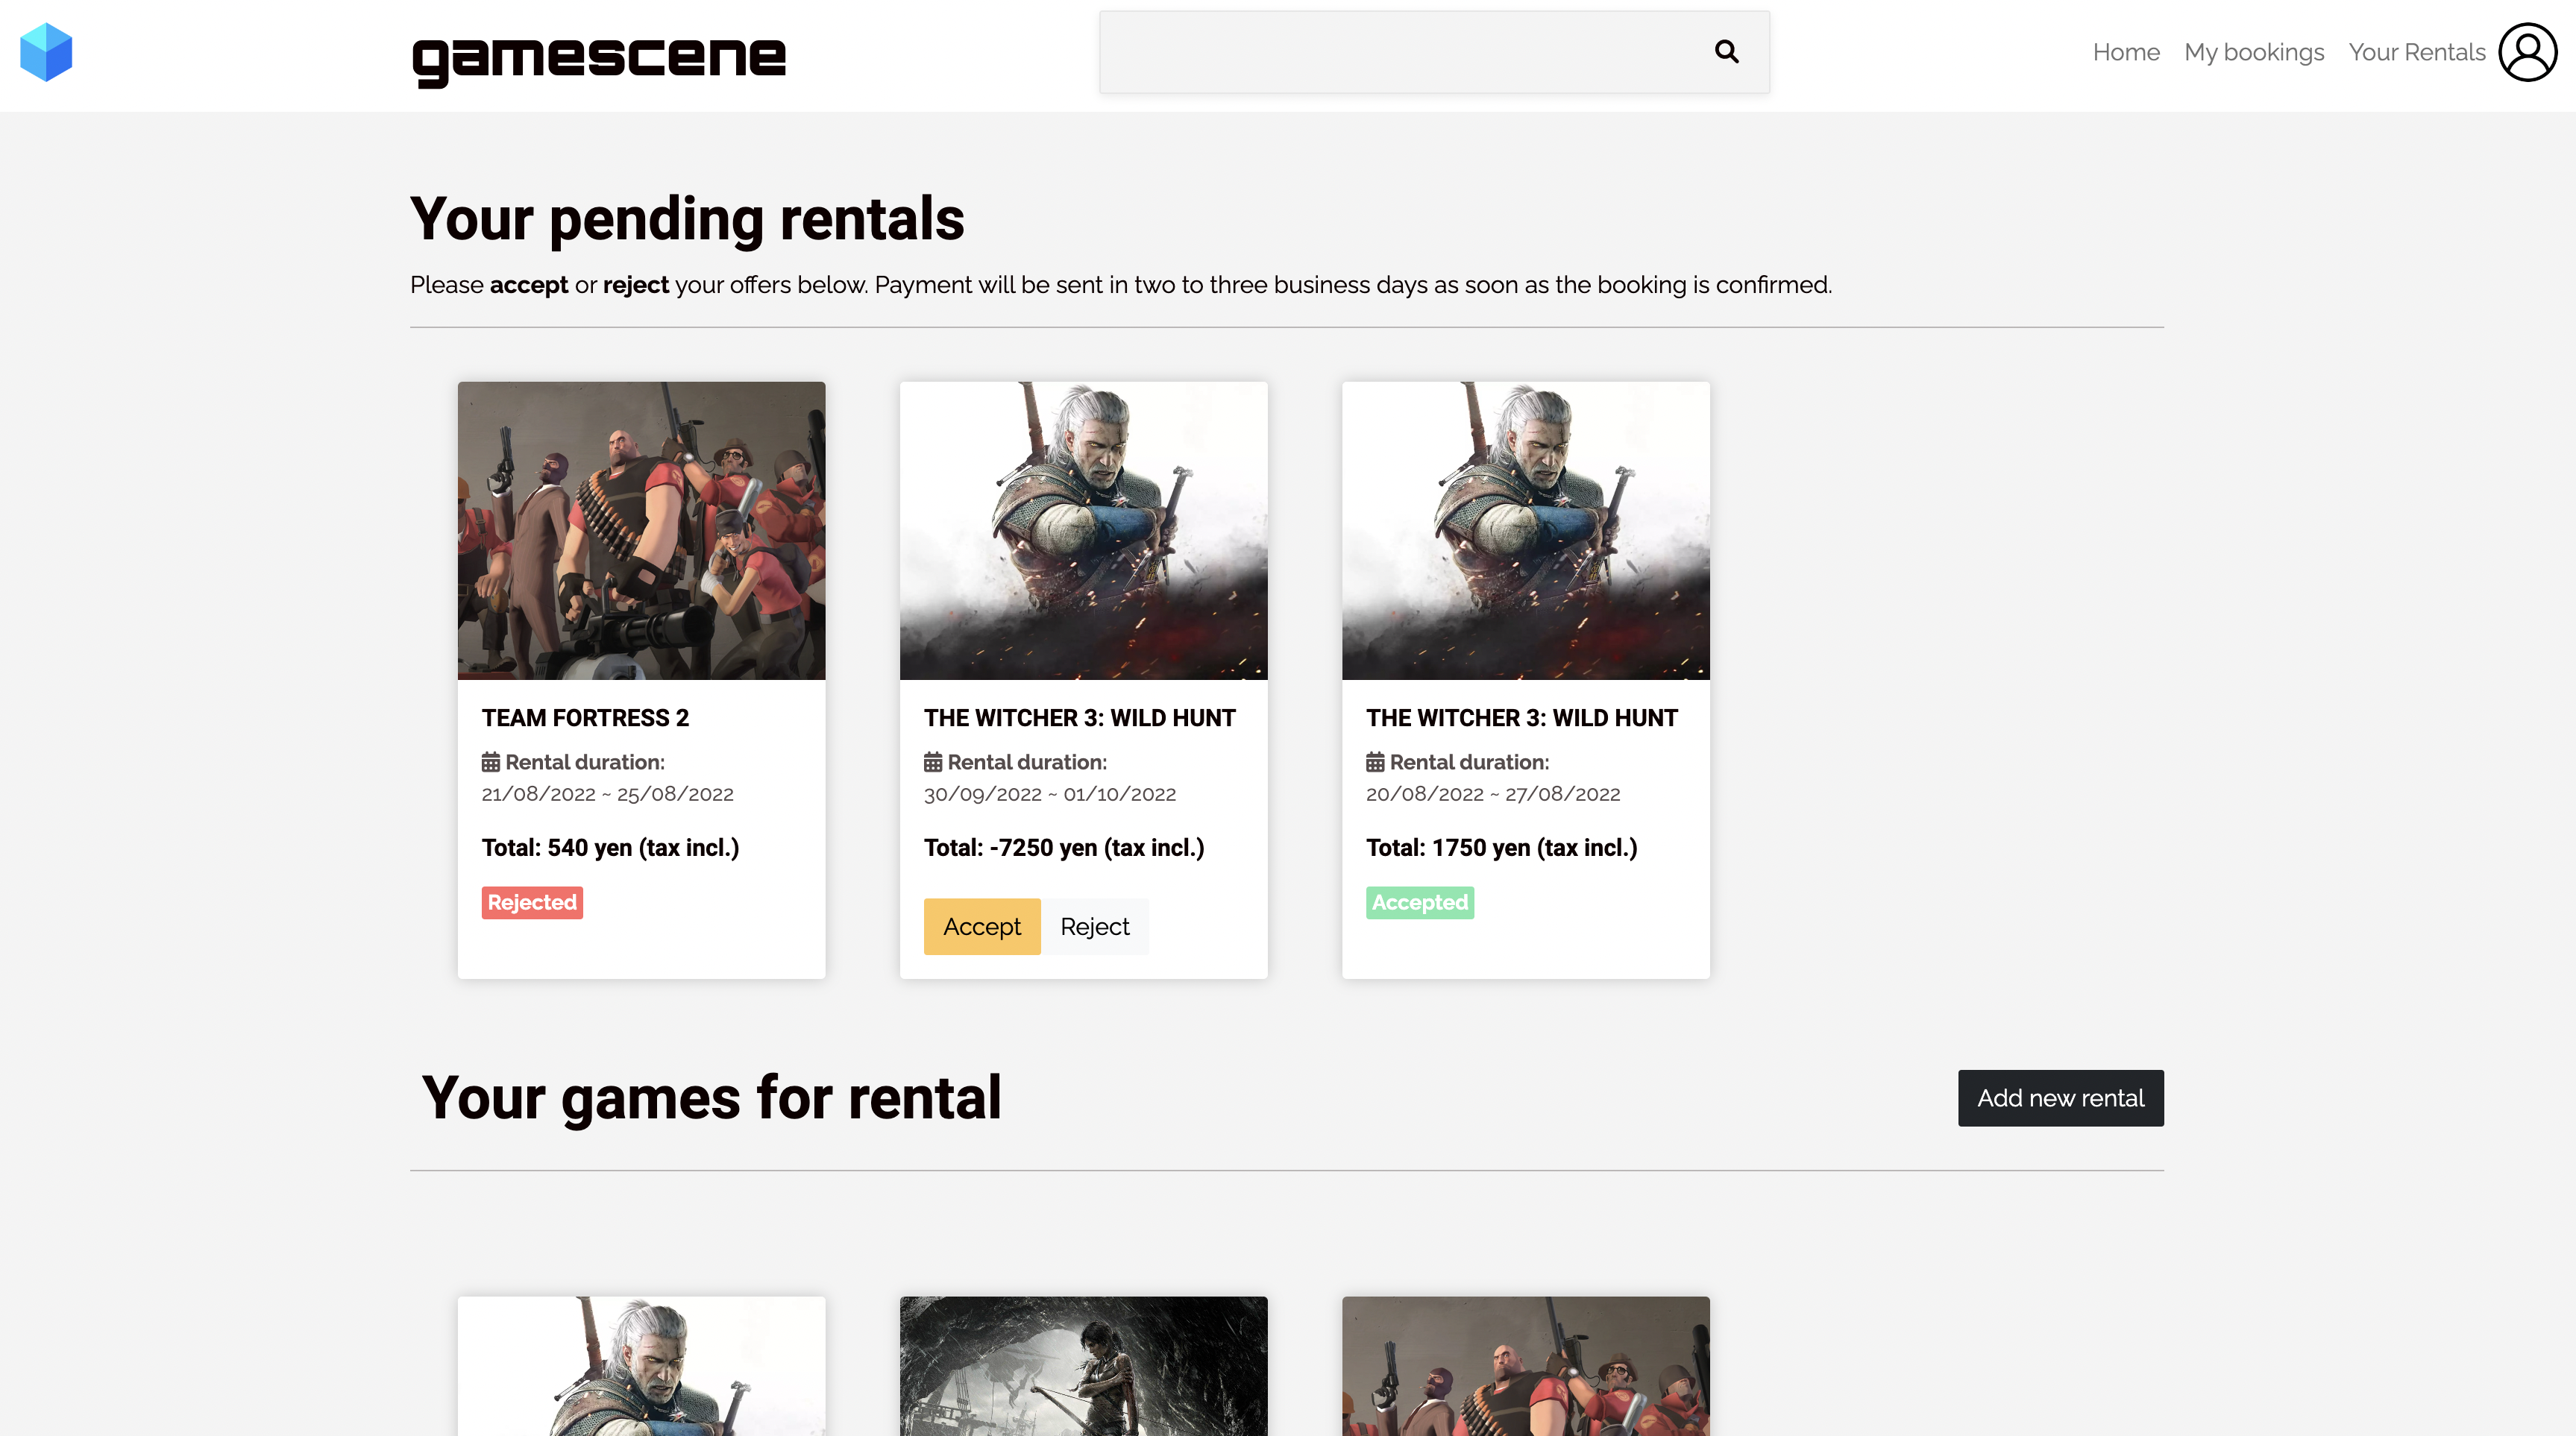The width and height of the screenshot is (2576, 1436).
Task: Click Add new rental button
Action: (2060, 1098)
